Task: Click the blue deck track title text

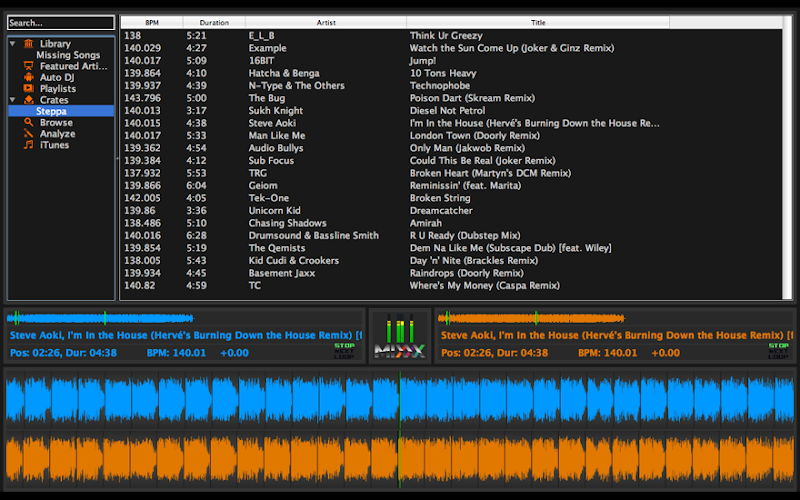Action: tap(186, 335)
